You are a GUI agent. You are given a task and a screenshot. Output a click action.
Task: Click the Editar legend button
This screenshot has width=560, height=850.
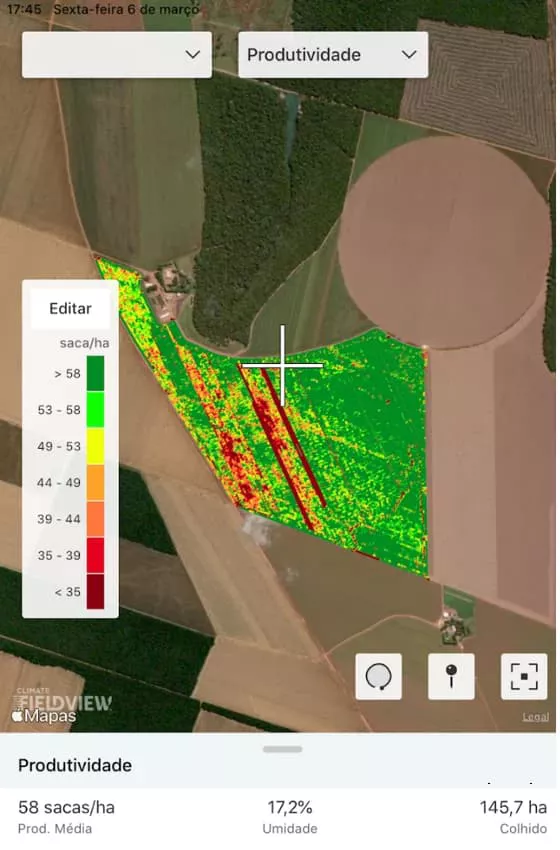tap(70, 308)
